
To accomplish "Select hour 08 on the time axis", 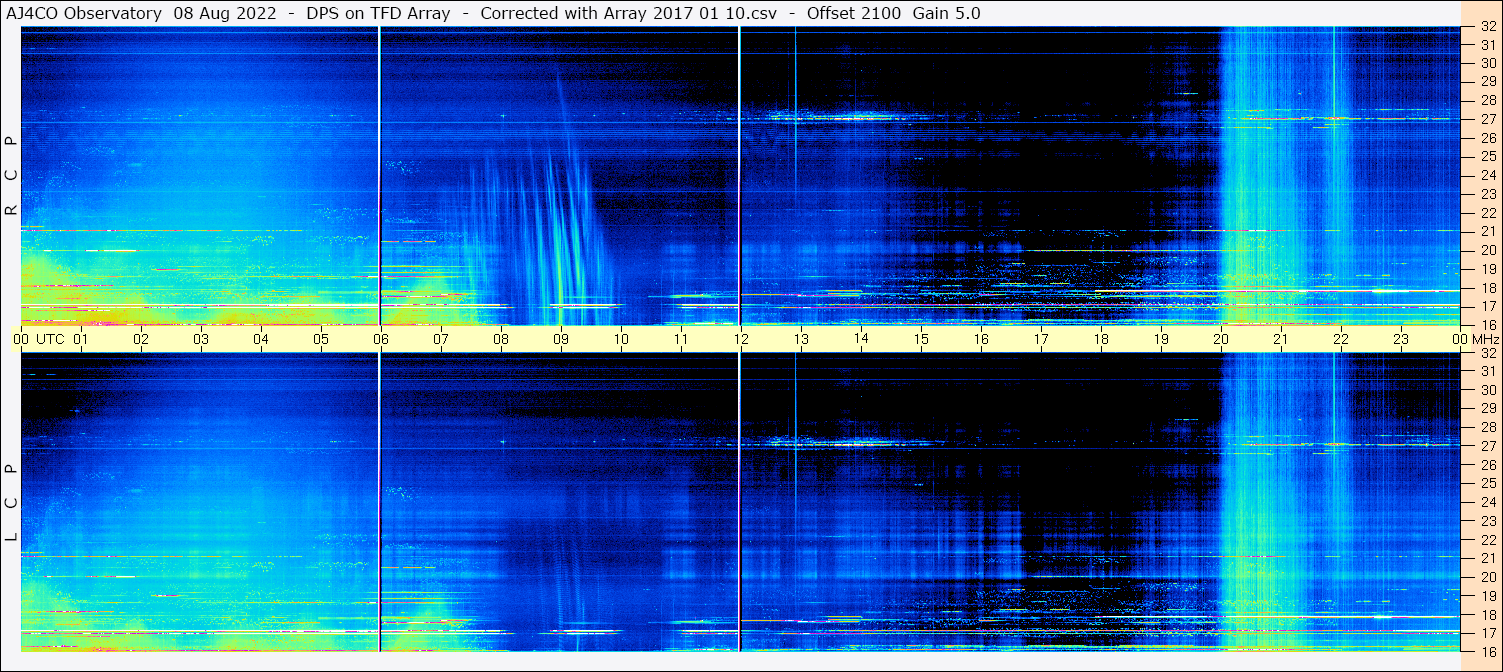I will (x=501, y=339).
